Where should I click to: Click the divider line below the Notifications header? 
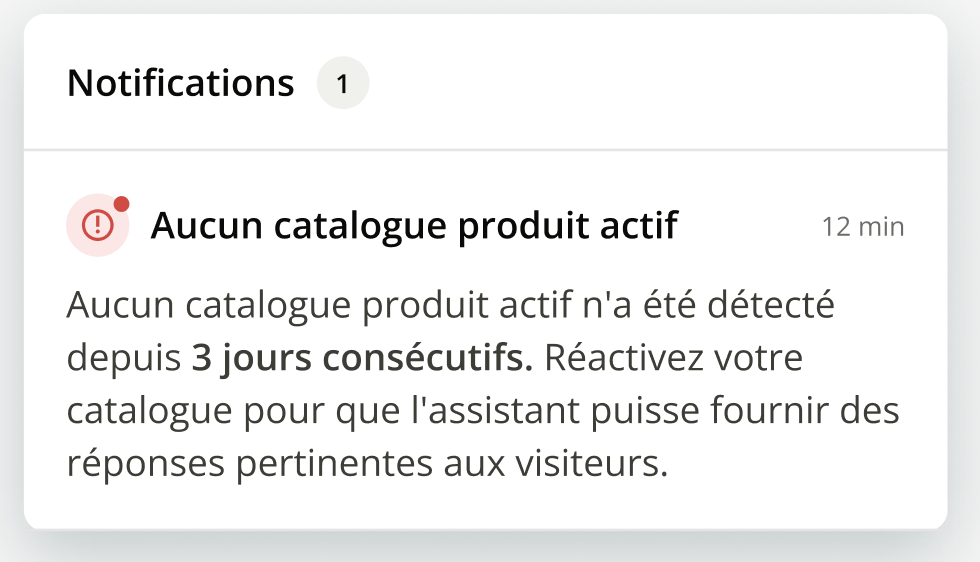pyautogui.click(x=485, y=150)
